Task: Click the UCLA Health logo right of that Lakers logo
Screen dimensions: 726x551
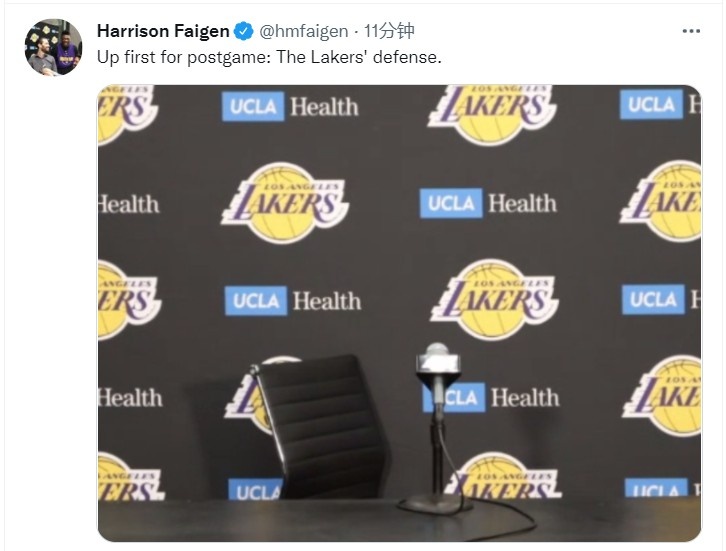Action: pyautogui.click(x=488, y=203)
